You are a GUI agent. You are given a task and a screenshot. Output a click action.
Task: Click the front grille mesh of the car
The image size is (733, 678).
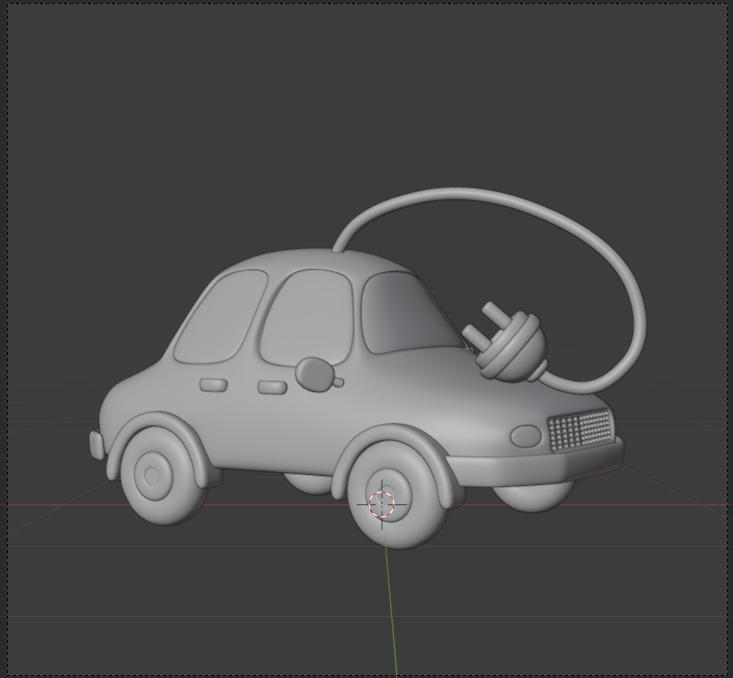[x=581, y=429]
